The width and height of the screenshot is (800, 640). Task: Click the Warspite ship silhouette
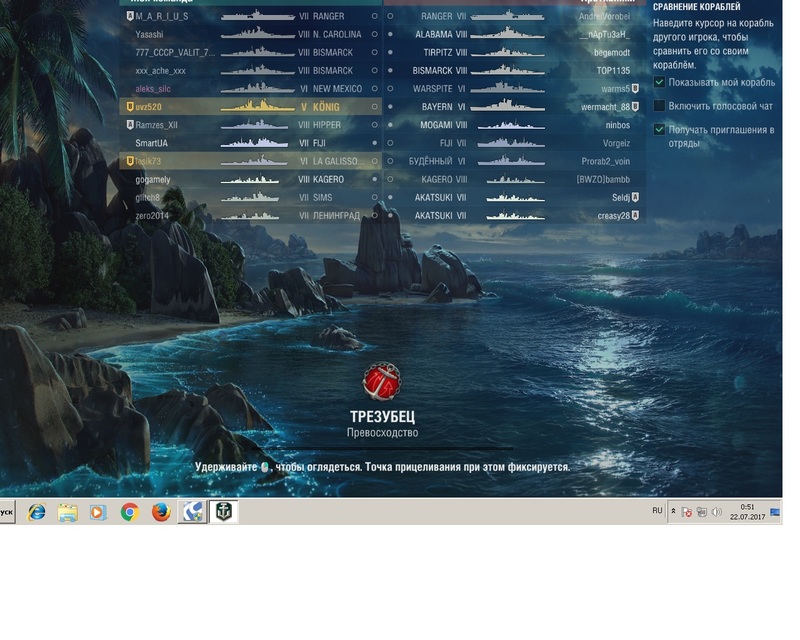507,88
